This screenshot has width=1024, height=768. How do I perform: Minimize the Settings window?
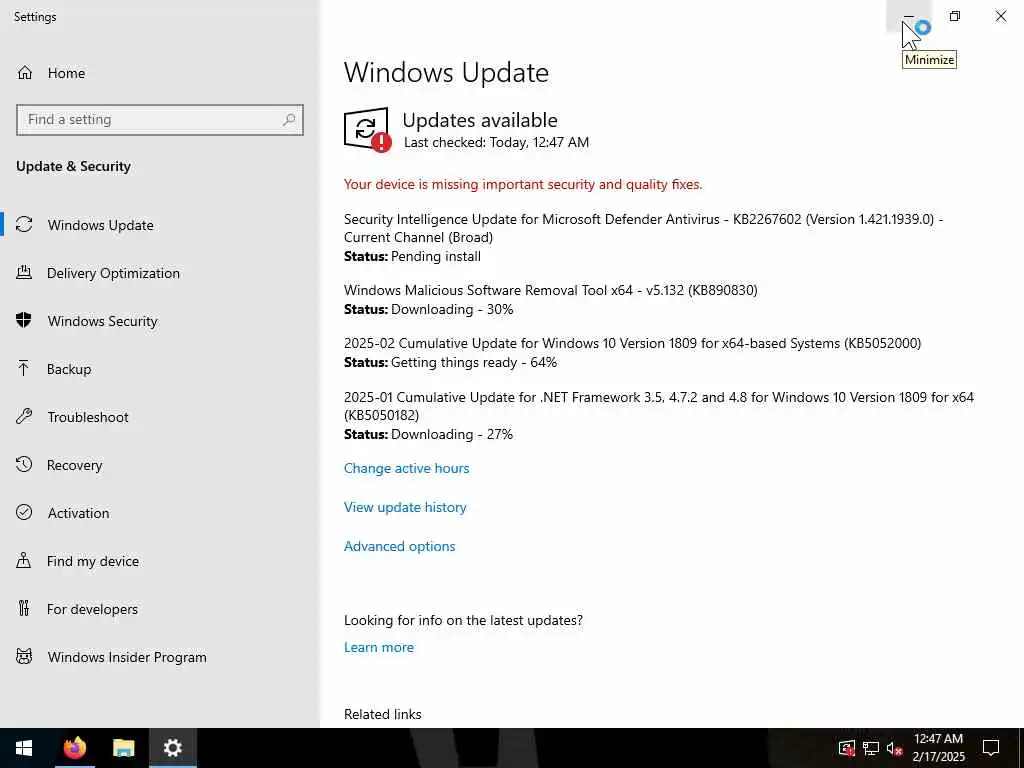(x=908, y=16)
